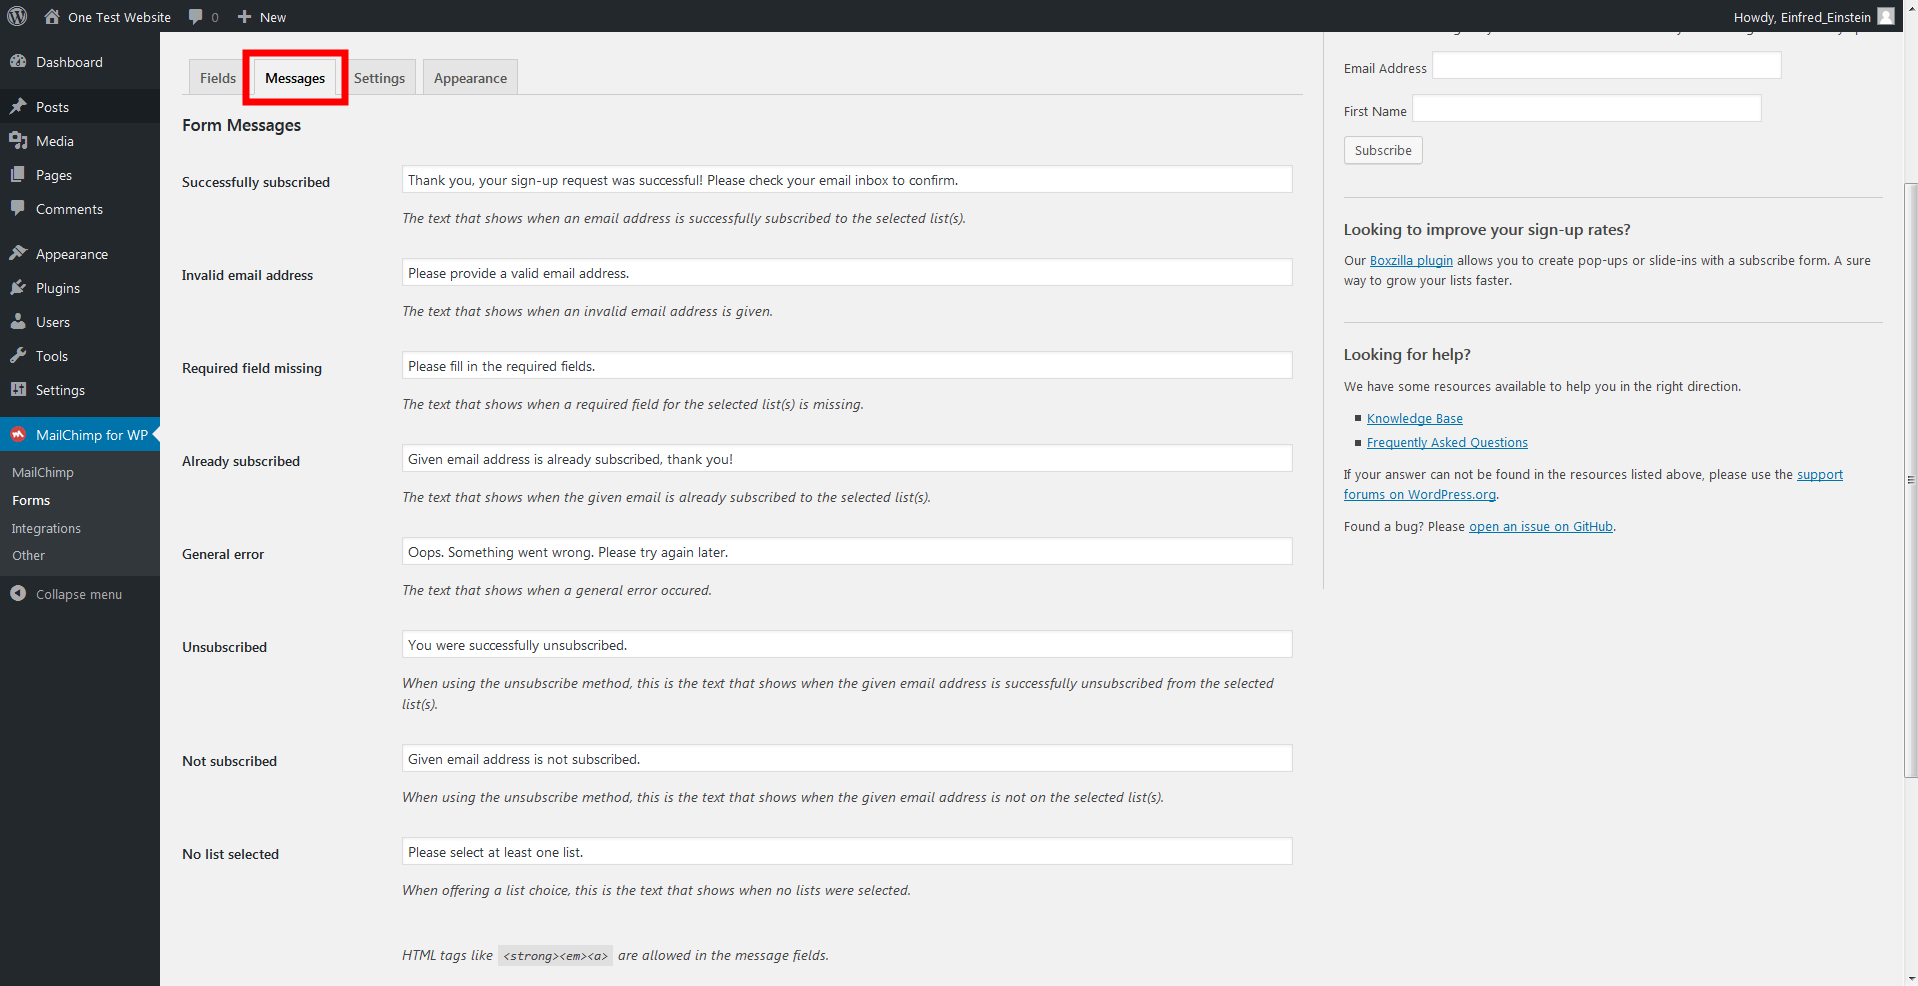Image resolution: width=1918 pixels, height=986 pixels.
Task: Click Howdy, Einfred_Einstein account menu
Action: (x=1802, y=17)
